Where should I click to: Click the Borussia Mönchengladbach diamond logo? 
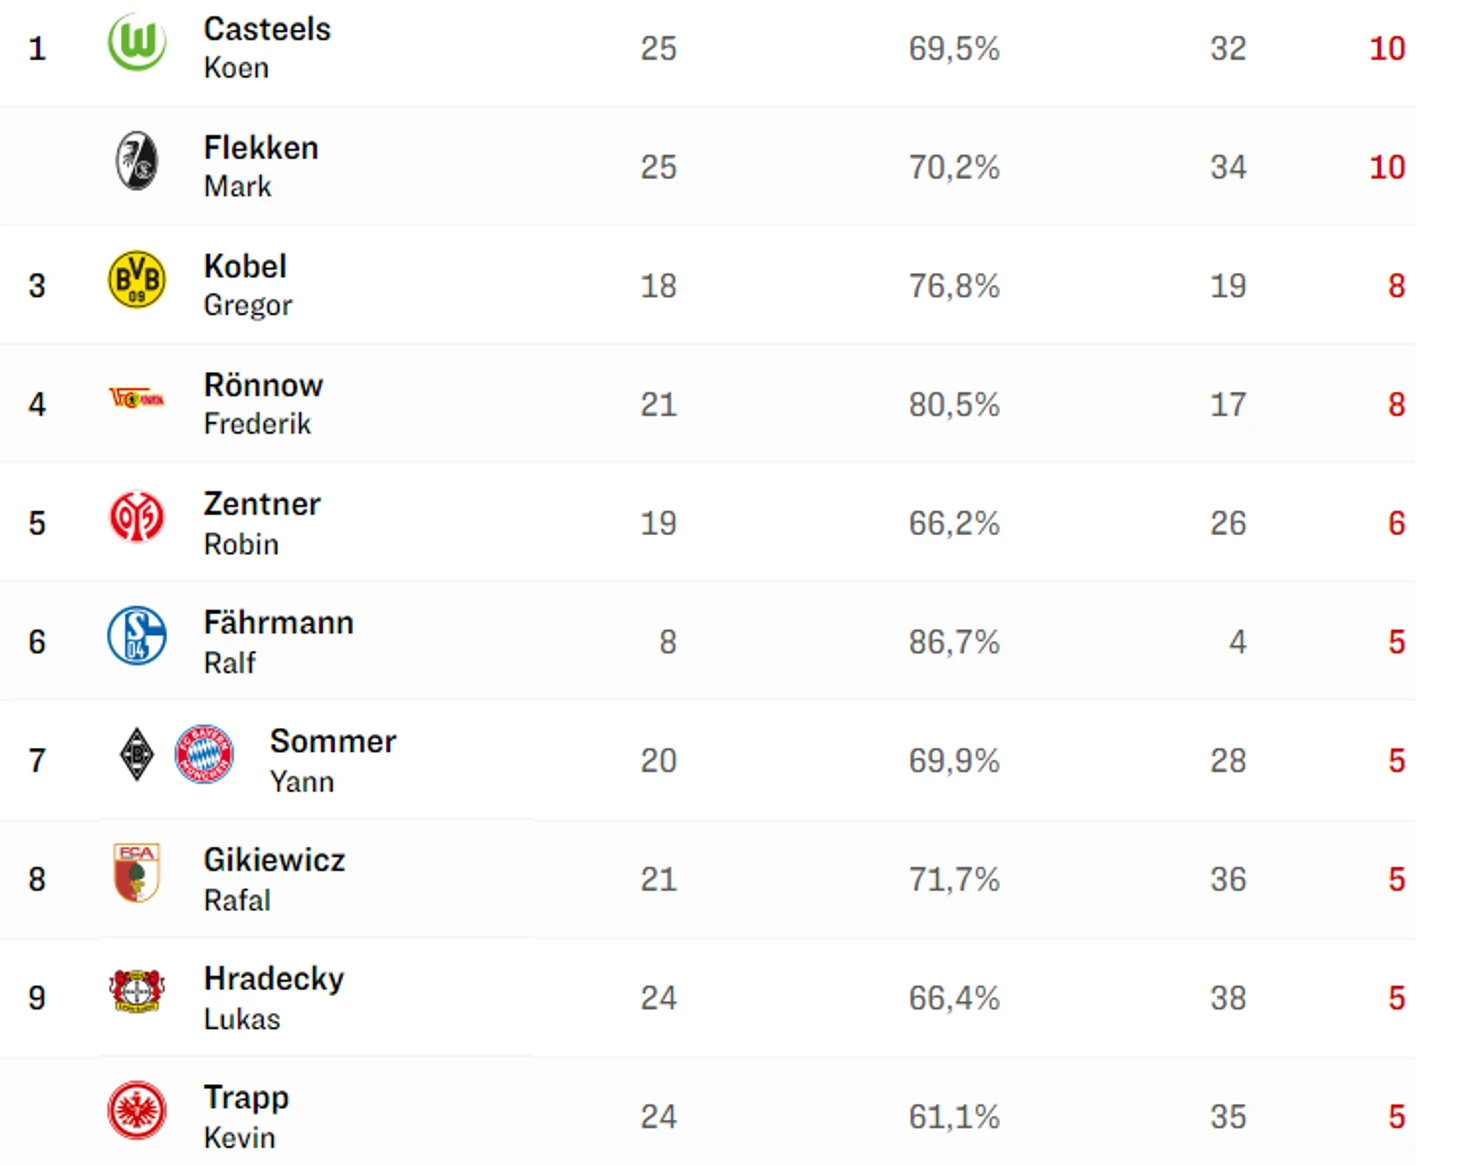(x=137, y=754)
